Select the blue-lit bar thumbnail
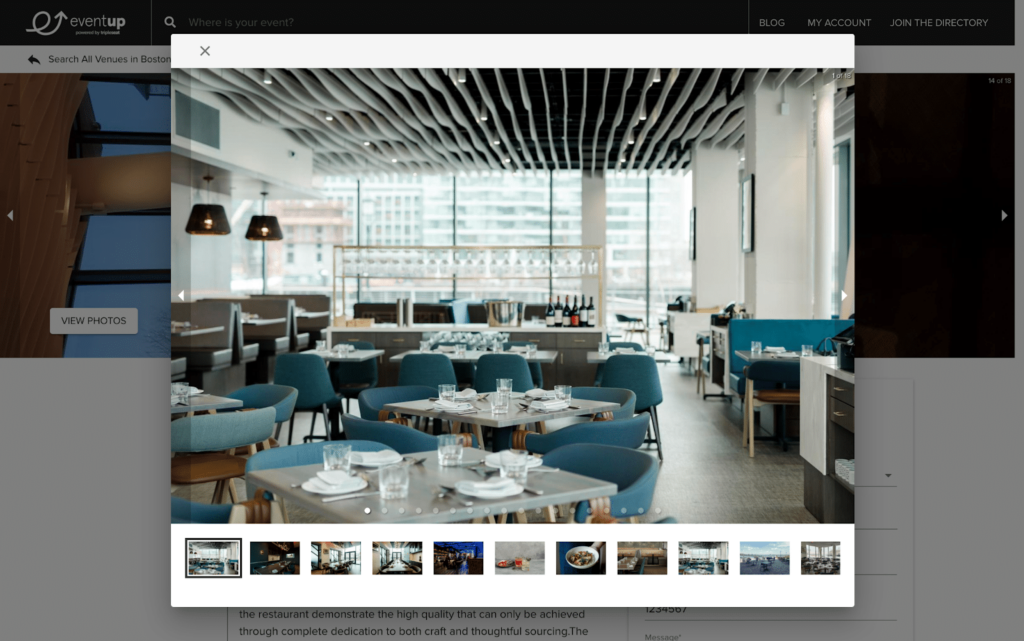 (458, 558)
